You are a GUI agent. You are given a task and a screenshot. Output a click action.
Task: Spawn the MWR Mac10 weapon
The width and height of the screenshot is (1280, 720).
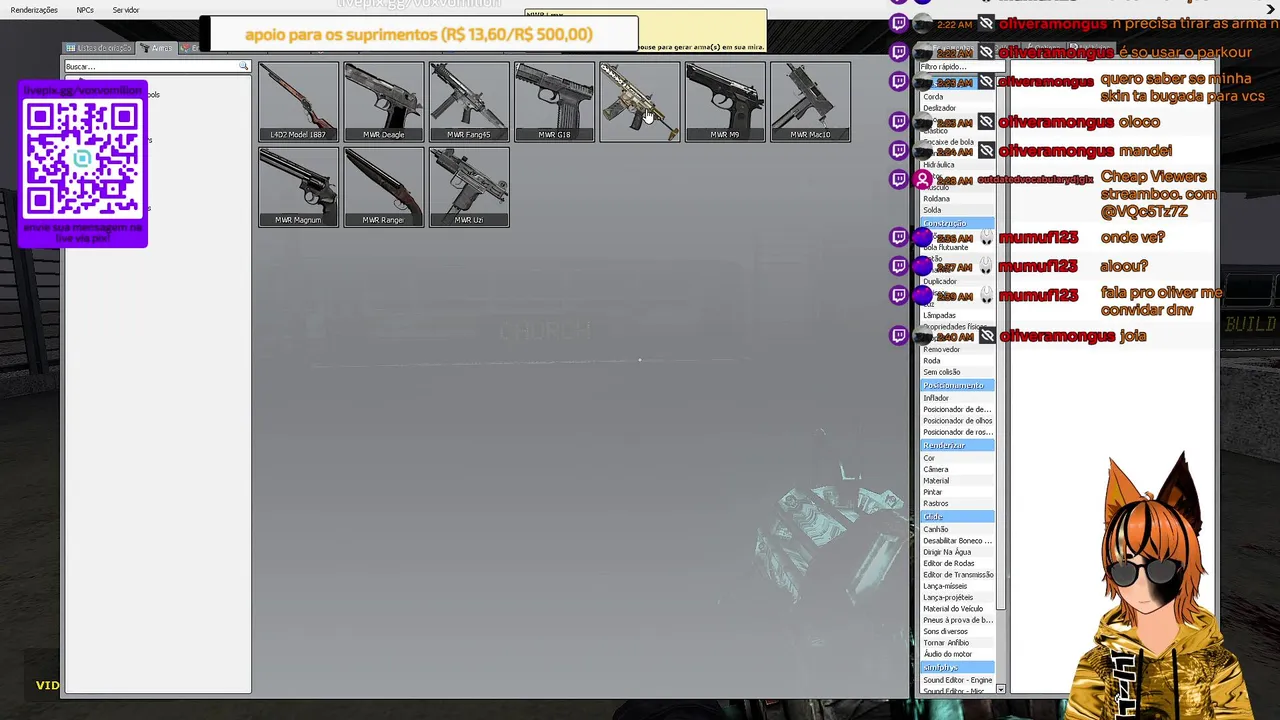pos(810,102)
